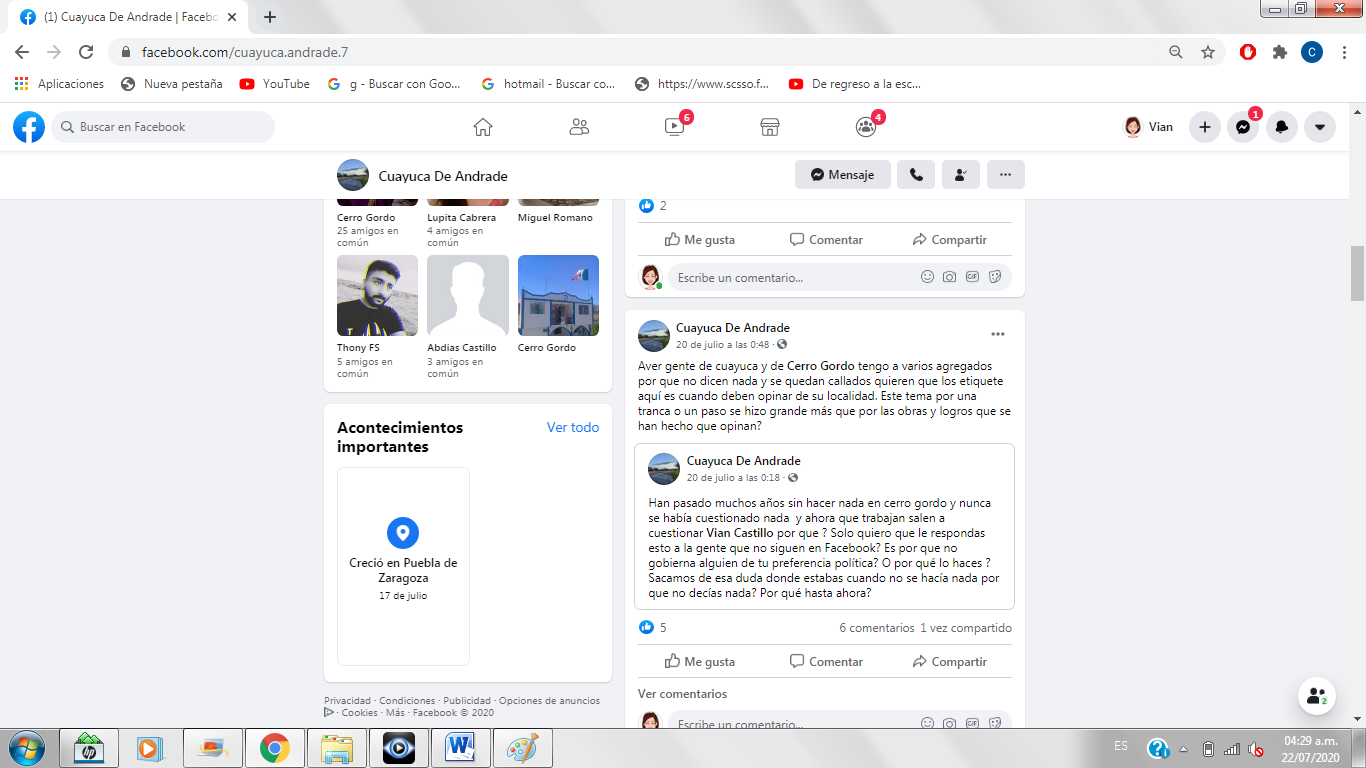Open the Friends tab icon
Screen dimensions: 1366x768
click(579, 127)
